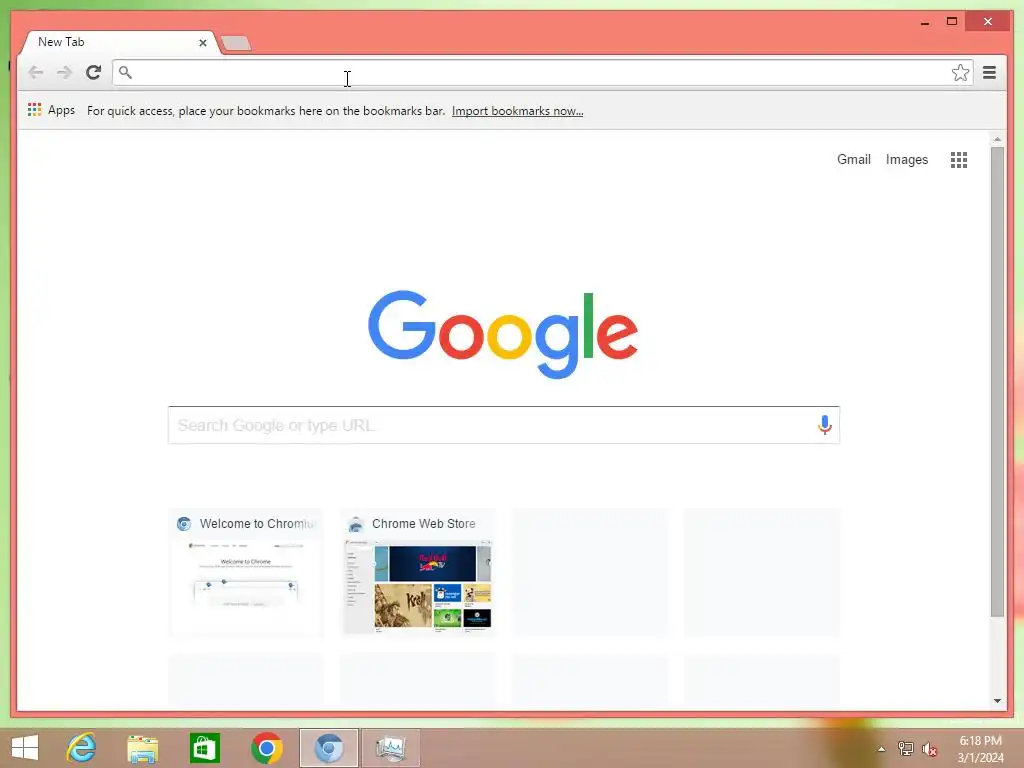Screen dimensions: 1024x768
Task: Open File Explorer from taskbar
Action: [142, 748]
